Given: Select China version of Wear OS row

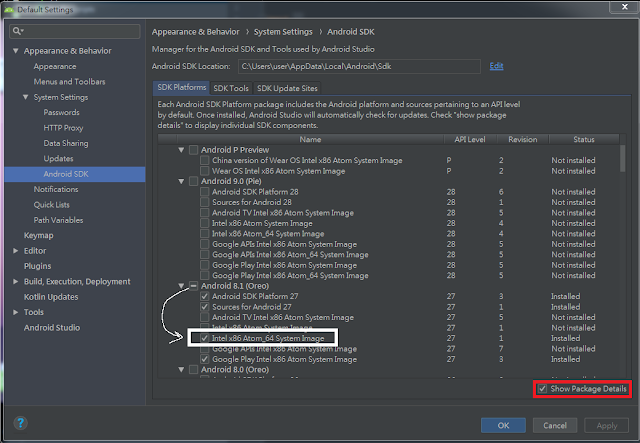Looking at the screenshot, I should pos(307,160).
